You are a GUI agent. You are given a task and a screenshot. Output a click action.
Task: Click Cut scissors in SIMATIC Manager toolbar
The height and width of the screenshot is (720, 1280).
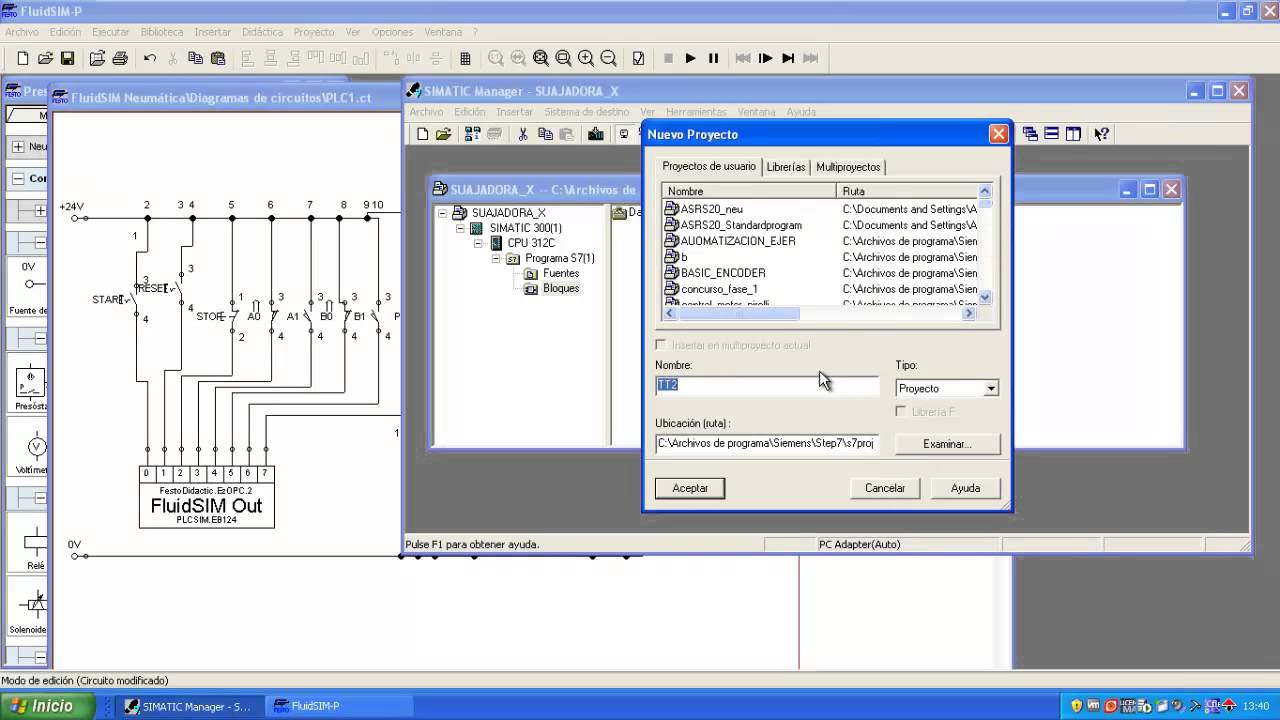tap(522, 134)
